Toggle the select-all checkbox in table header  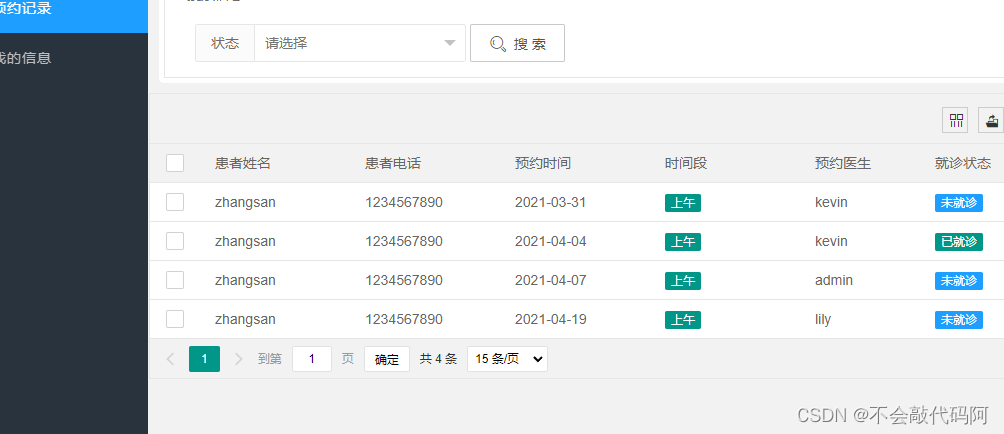pos(175,163)
